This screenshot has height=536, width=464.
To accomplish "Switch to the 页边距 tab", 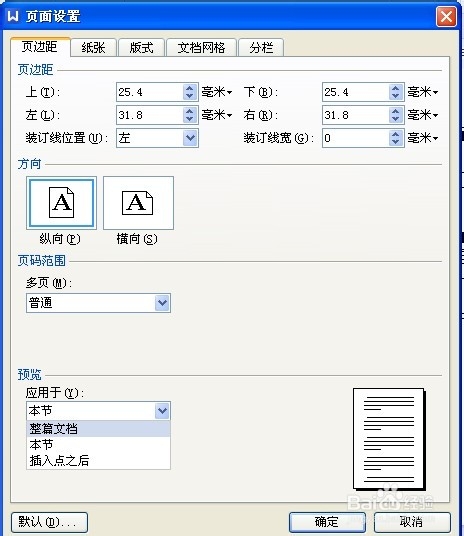I will 40,47.
